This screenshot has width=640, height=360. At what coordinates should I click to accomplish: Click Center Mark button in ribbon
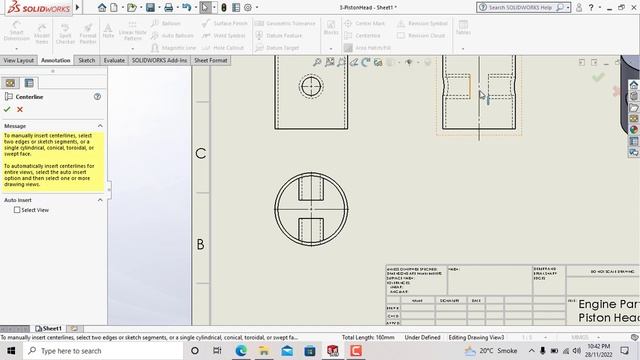coord(364,24)
